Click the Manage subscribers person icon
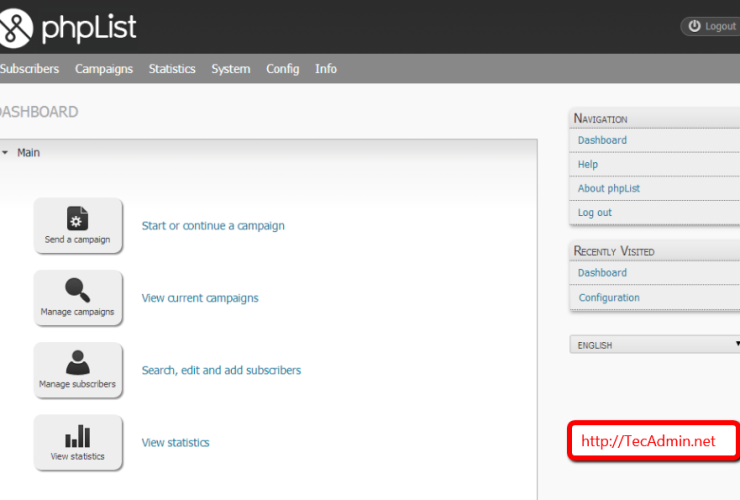This screenshot has height=500, width=740. point(78,362)
